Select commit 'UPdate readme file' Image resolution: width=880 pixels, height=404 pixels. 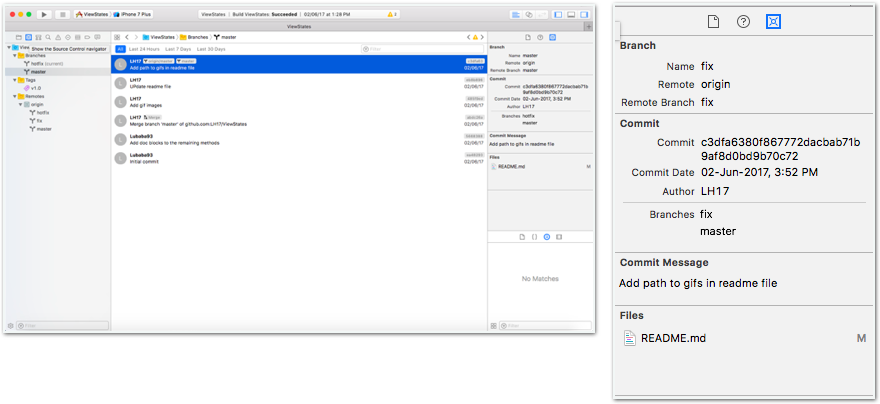[x=299, y=83]
